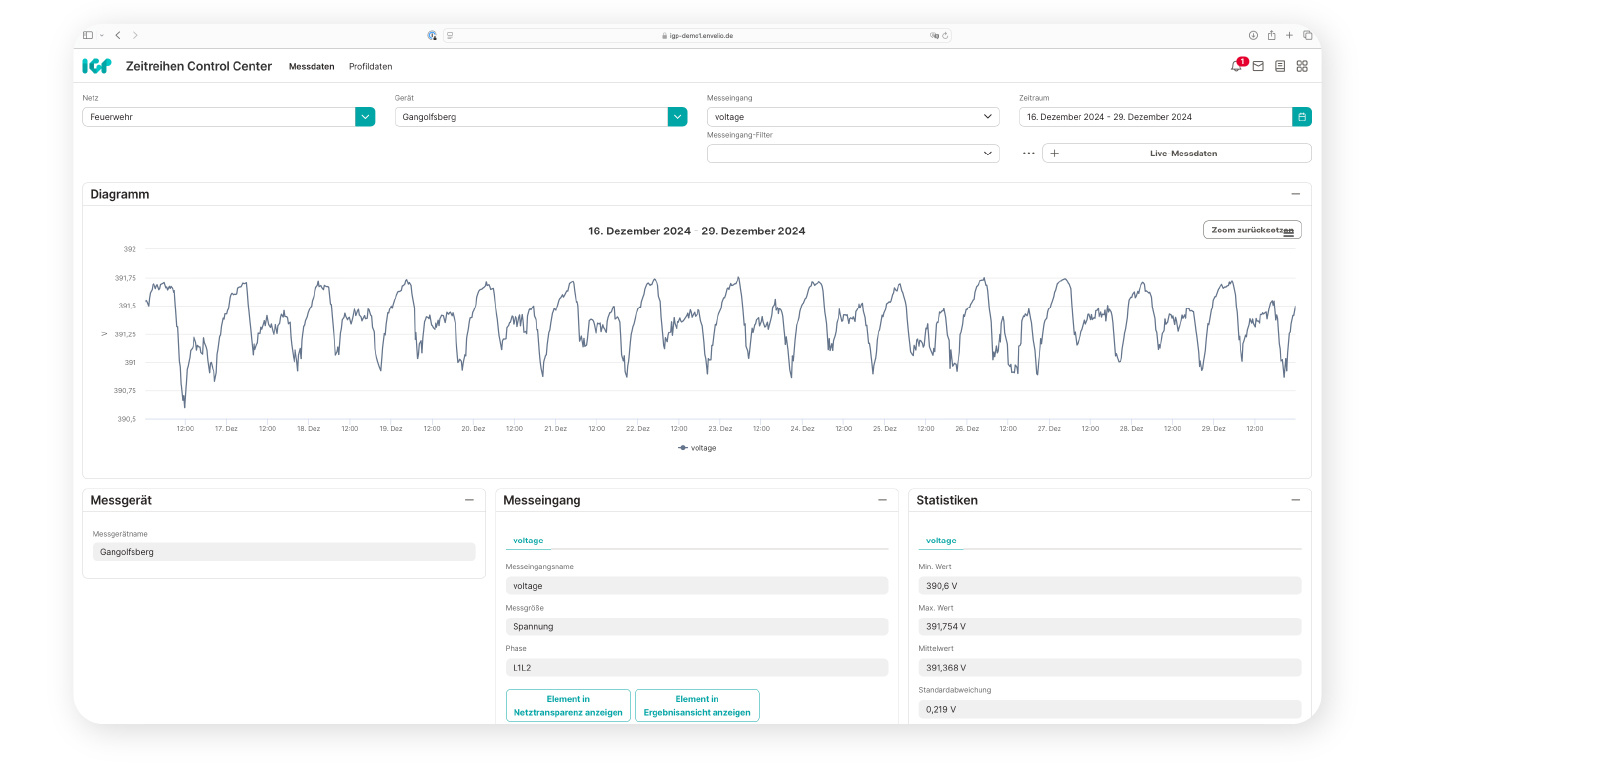Select the voltage tab in Messeingang panel
Screen dimensions: 1600x774
tap(528, 540)
